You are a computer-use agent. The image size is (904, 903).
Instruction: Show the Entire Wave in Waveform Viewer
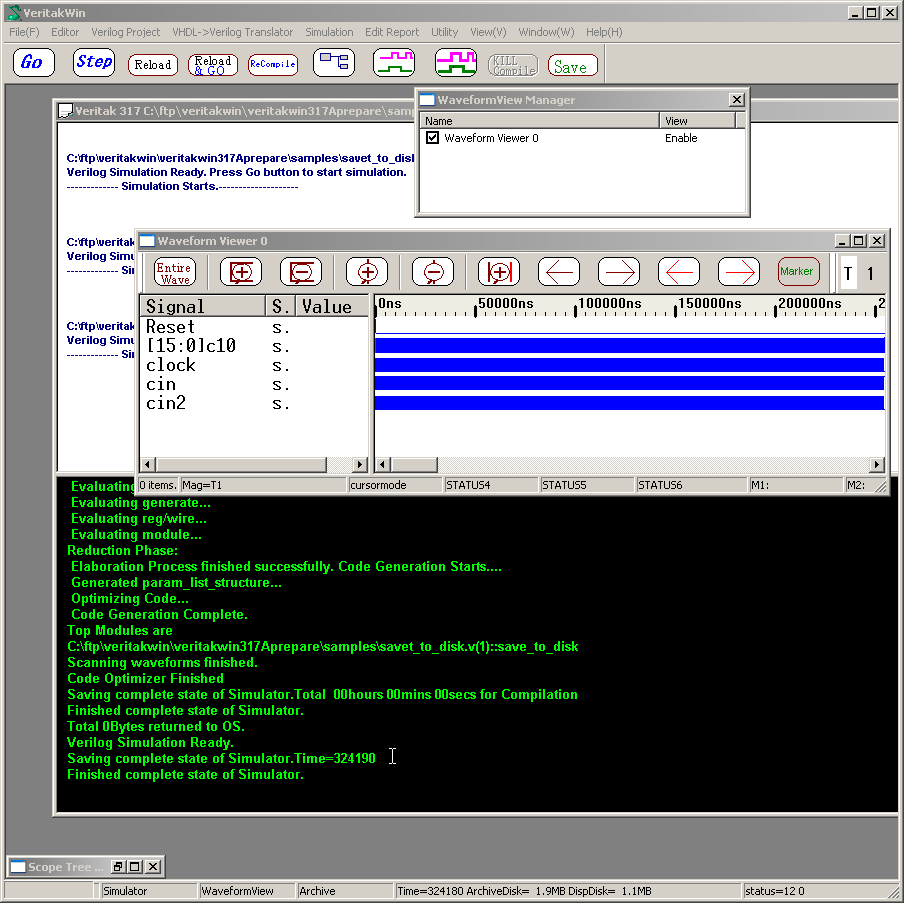coord(175,272)
